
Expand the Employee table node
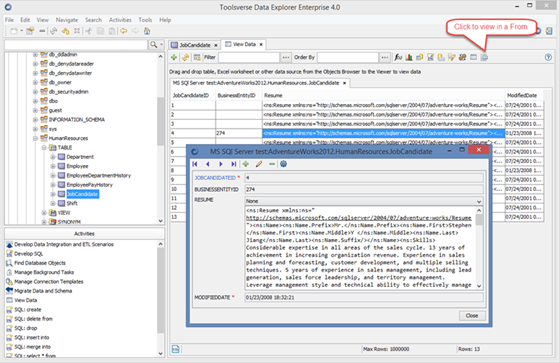[x=52, y=166]
